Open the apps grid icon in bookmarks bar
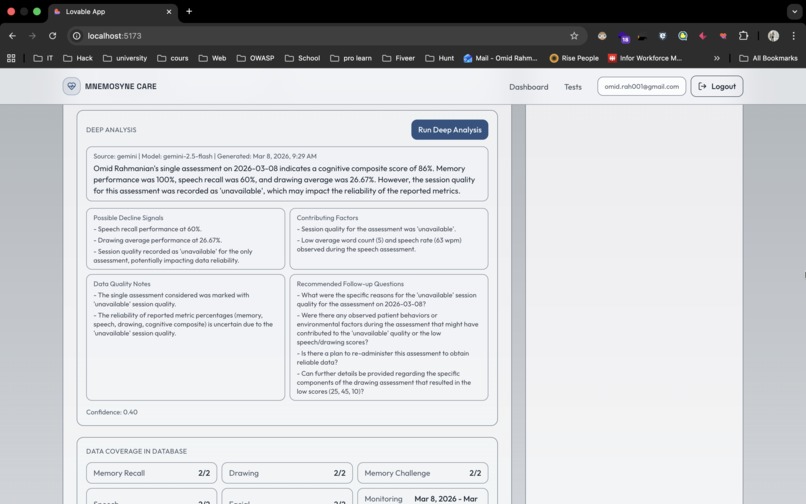This screenshot has width=806, height=504. [11, 58]
